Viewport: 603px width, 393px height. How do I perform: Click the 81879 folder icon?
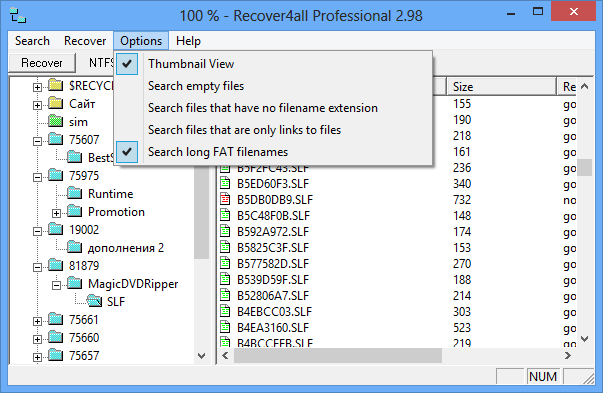tap(56, 265)
